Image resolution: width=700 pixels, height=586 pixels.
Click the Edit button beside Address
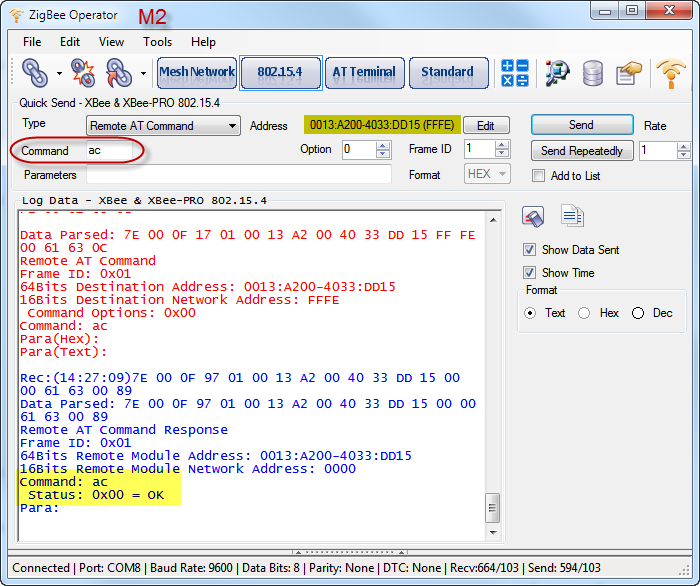tap(486, 125)
